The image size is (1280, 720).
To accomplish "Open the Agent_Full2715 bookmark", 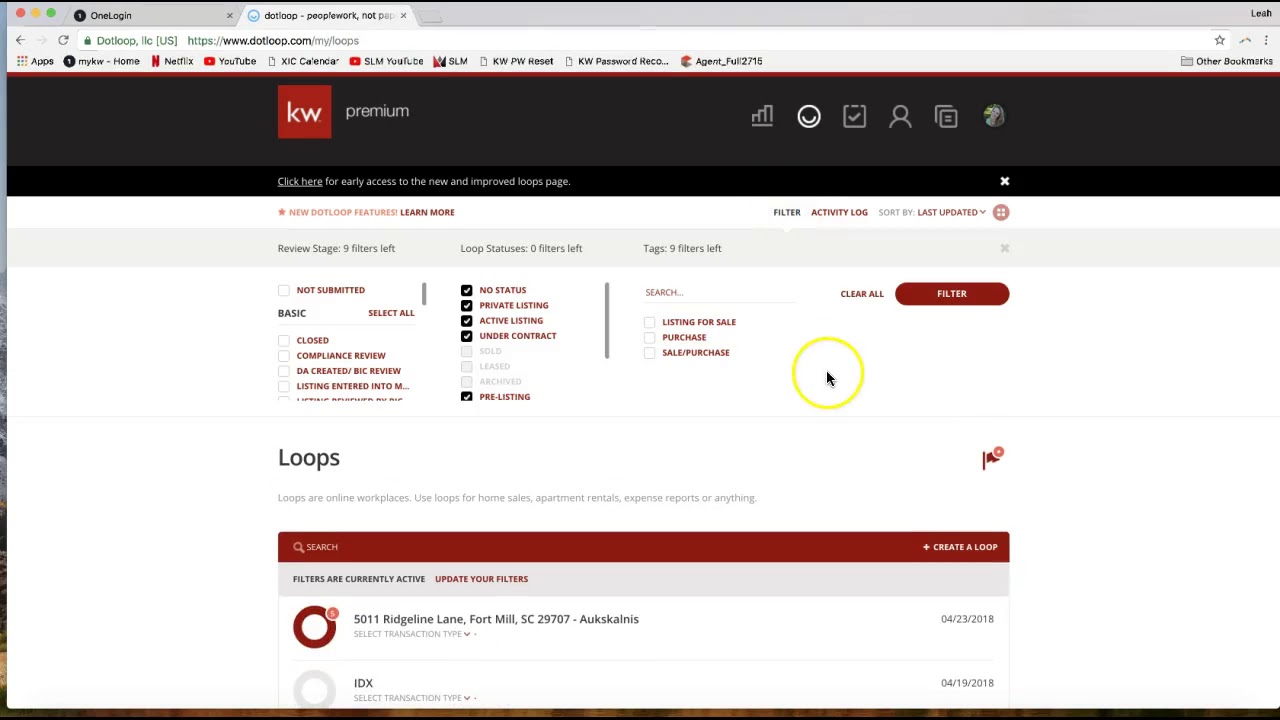I will coord(721,61).
